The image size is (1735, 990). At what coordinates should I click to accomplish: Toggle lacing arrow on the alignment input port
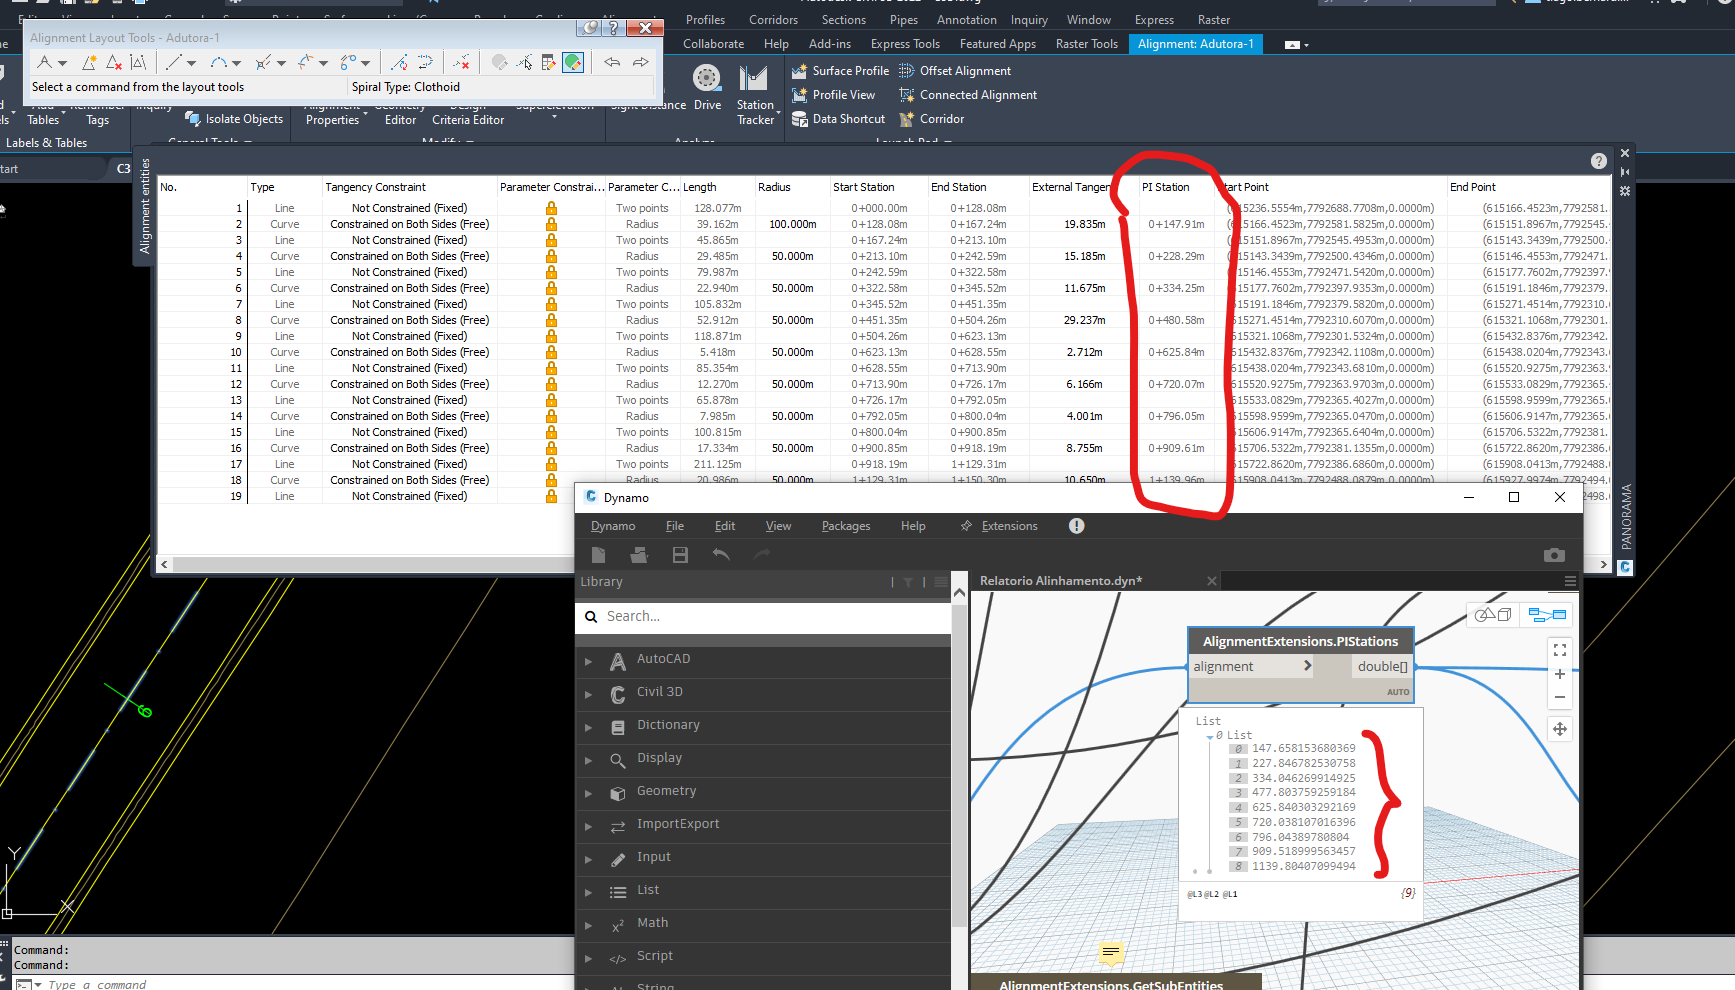[1306, 666]
